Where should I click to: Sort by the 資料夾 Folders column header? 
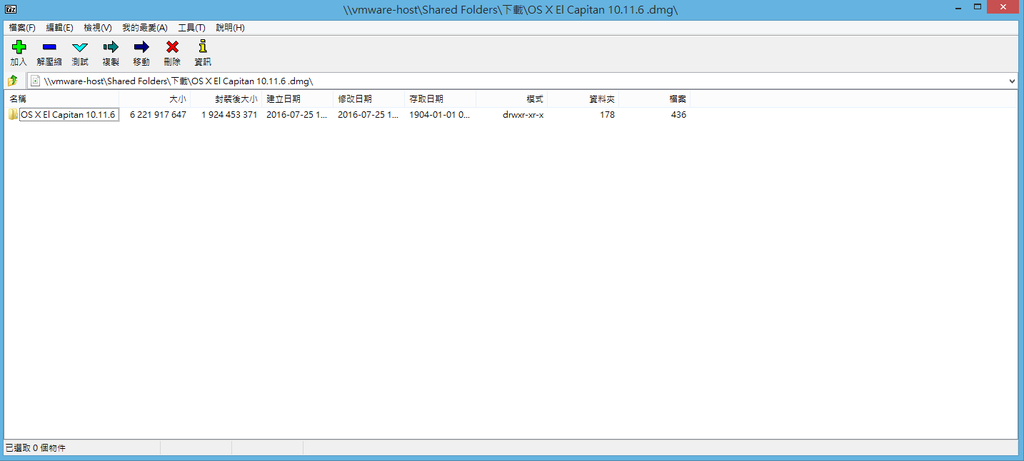tap(583, 99)
